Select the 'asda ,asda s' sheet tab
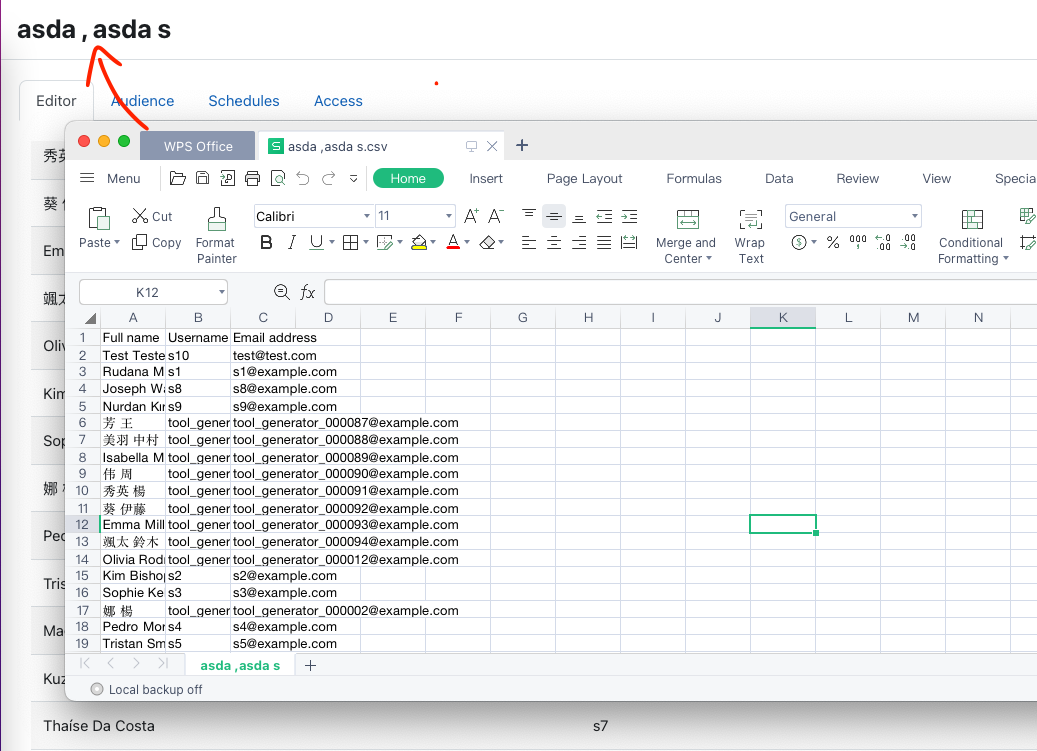 (x=240, y=666)
